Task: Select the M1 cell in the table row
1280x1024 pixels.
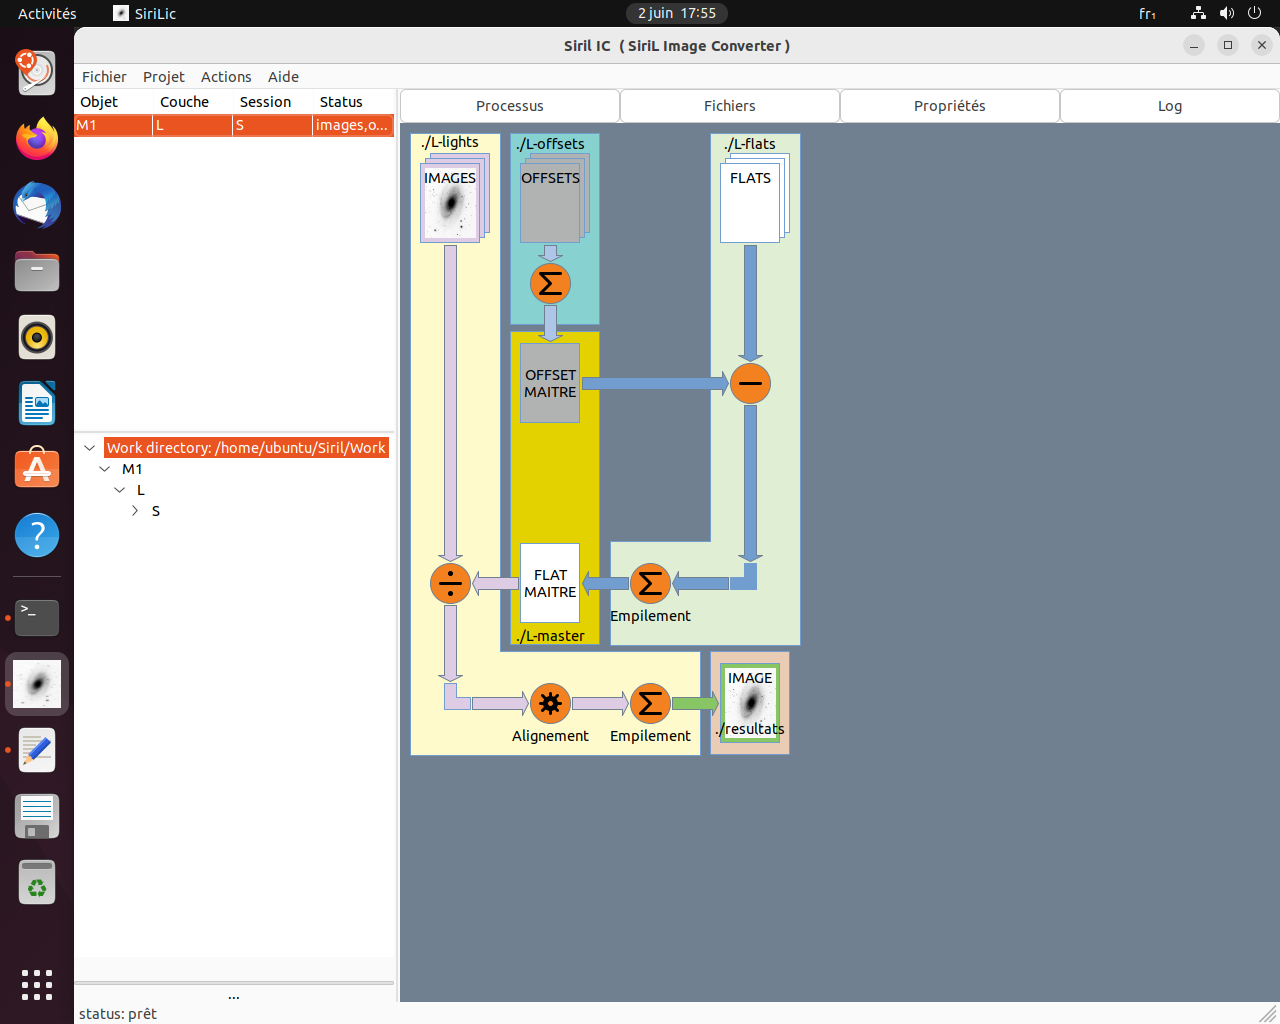Action: tap(113, 125)
